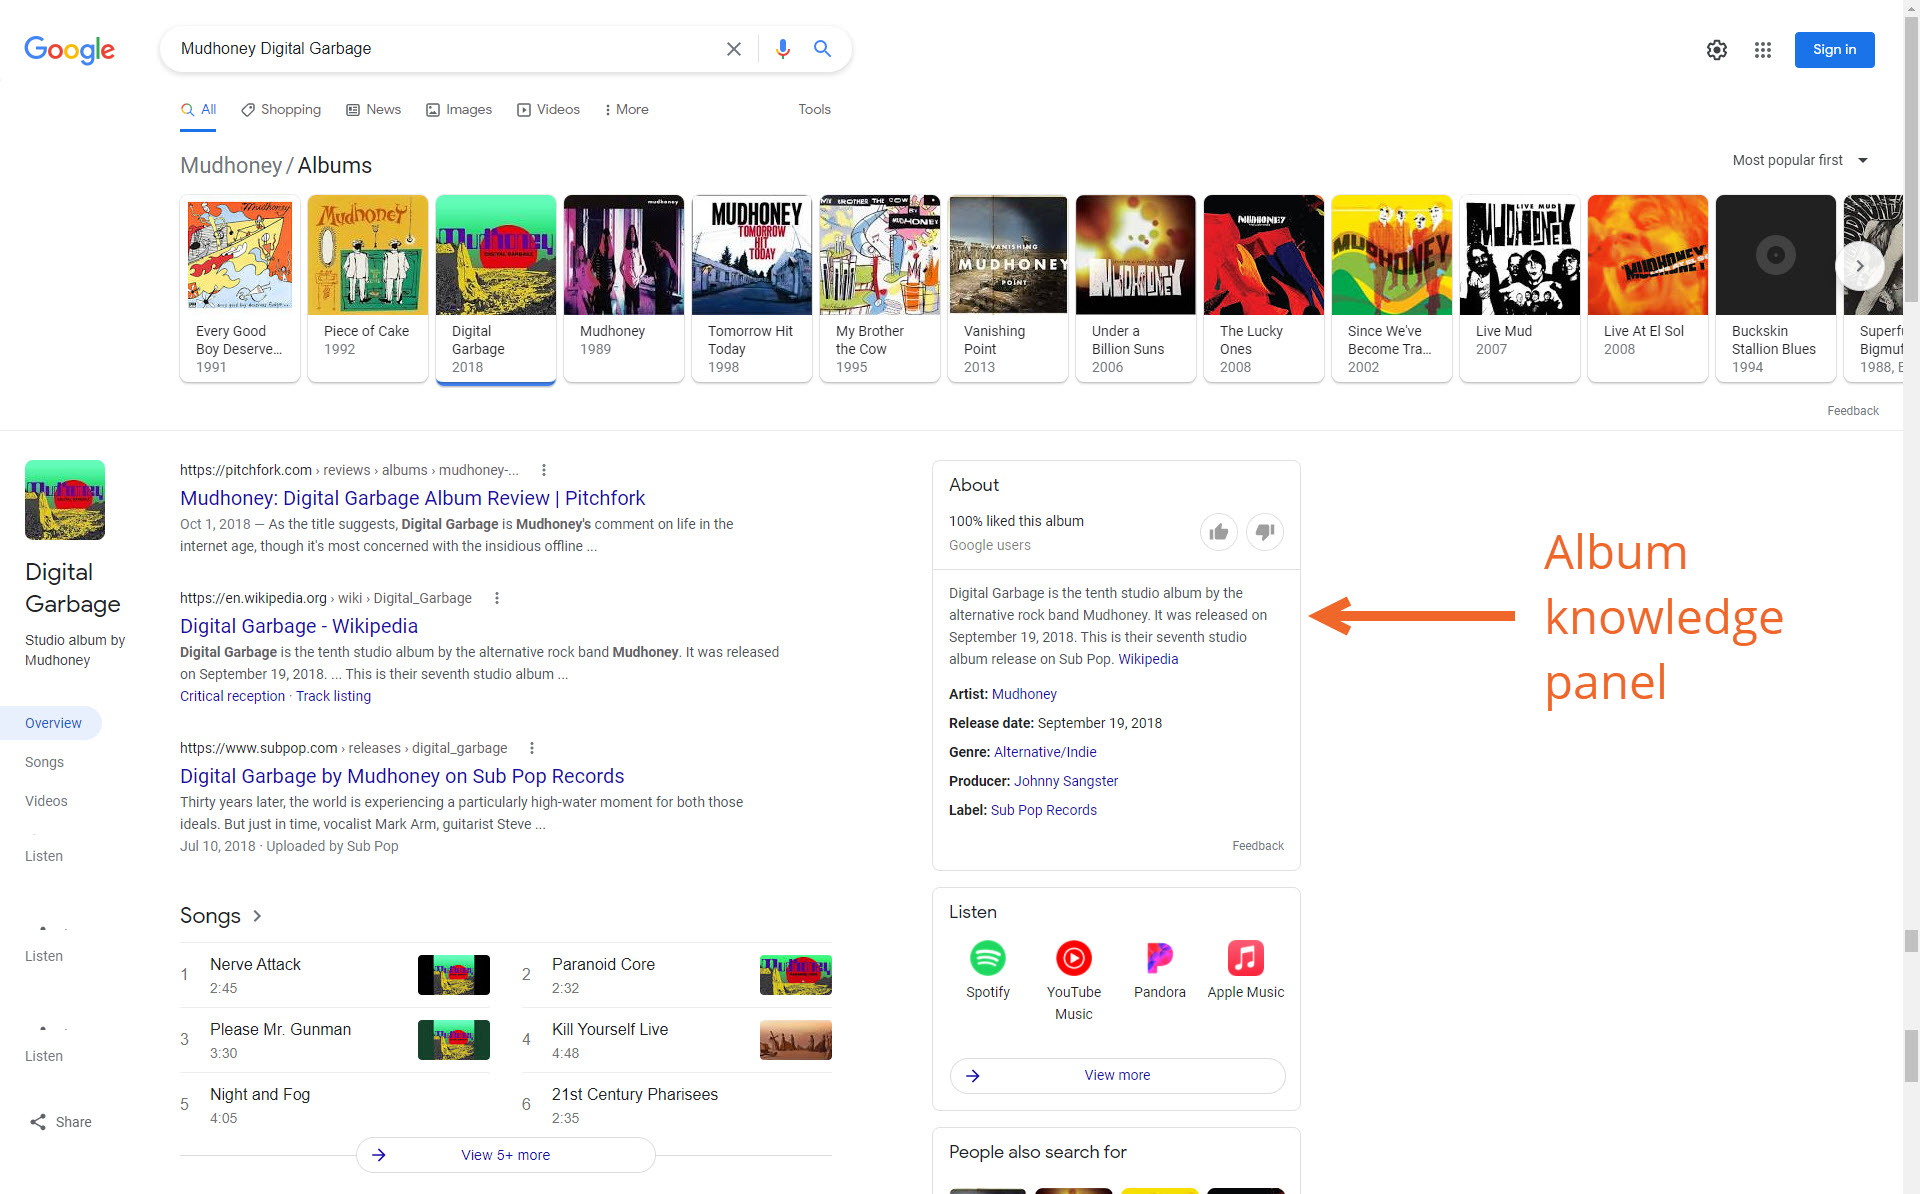This screenshot has height=1194, width=1920.
Task: Open options menu for Pitchfork result
Action: click(543, 470)
